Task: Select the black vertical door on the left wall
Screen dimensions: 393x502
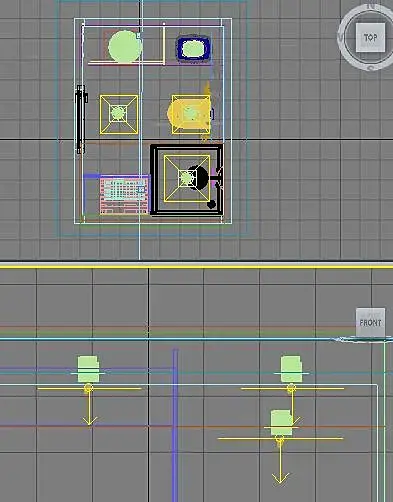Action: (80, 119)
